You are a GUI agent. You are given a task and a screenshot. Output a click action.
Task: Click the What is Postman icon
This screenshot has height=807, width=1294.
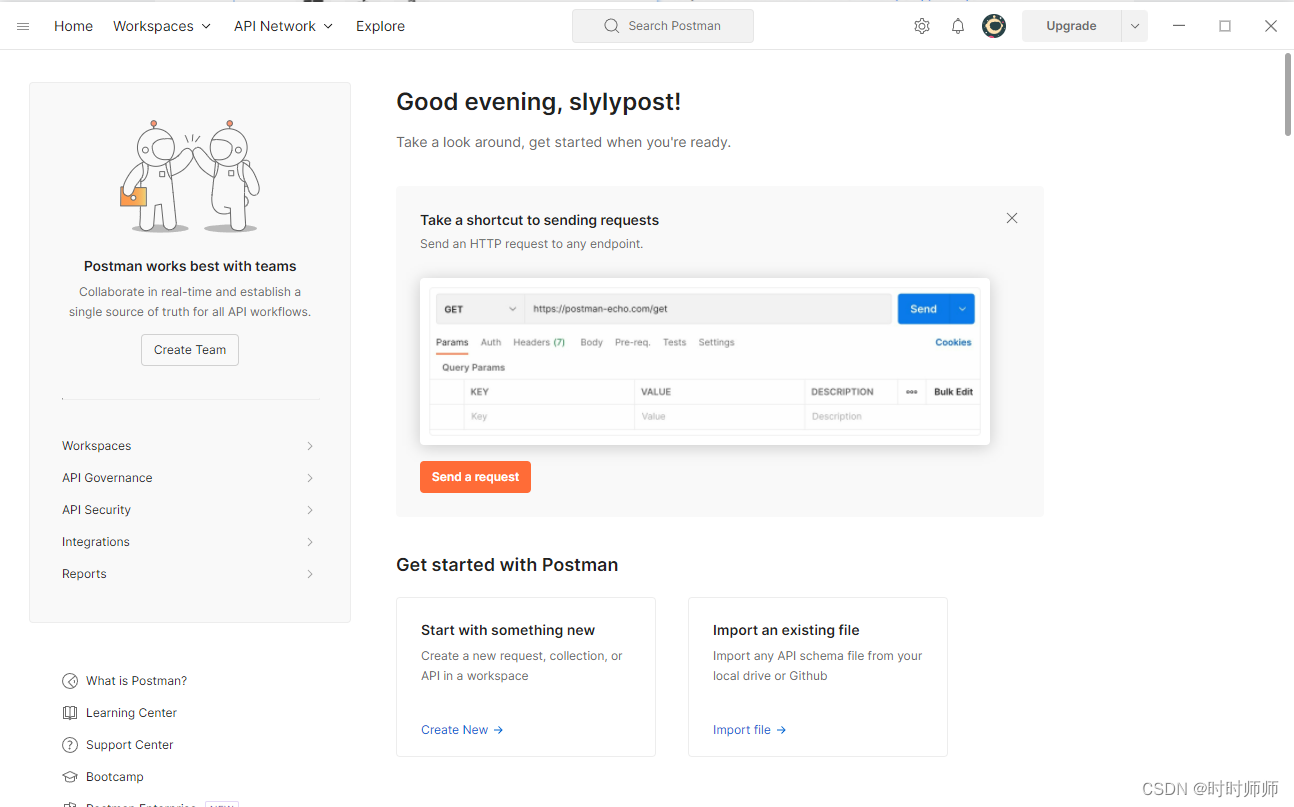coord(70,681)
